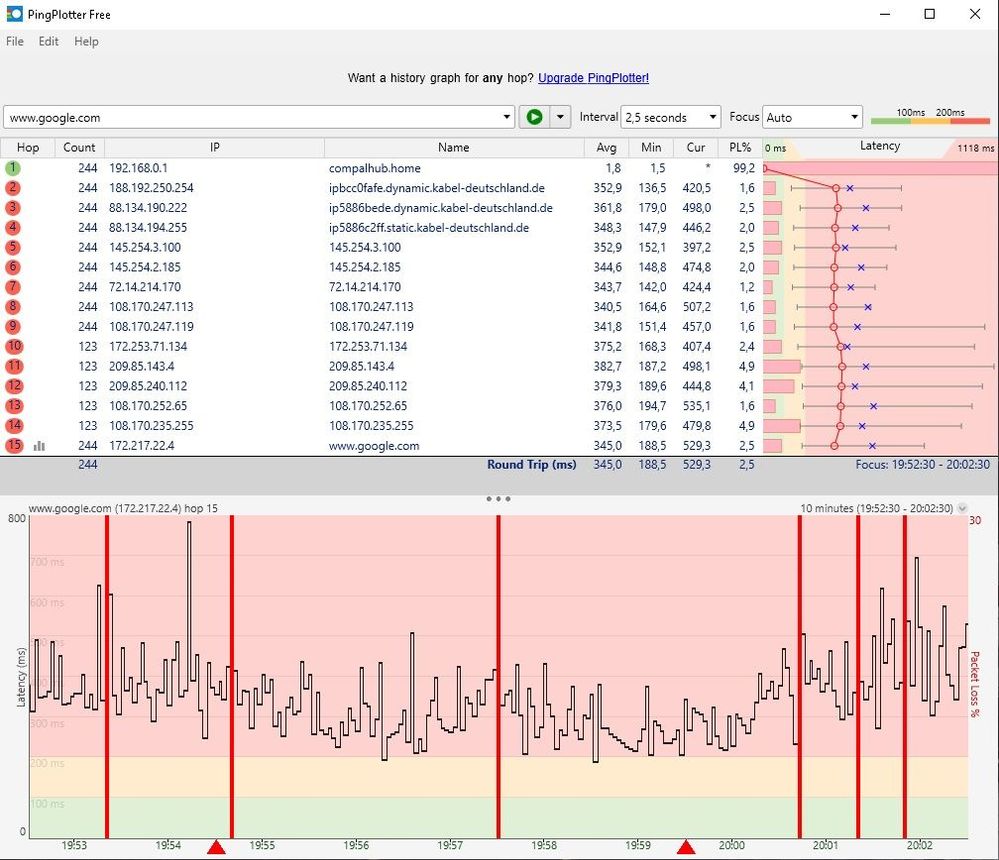
Task: Click the Round Trip (ms) summary label
Action: click(531, 464)
